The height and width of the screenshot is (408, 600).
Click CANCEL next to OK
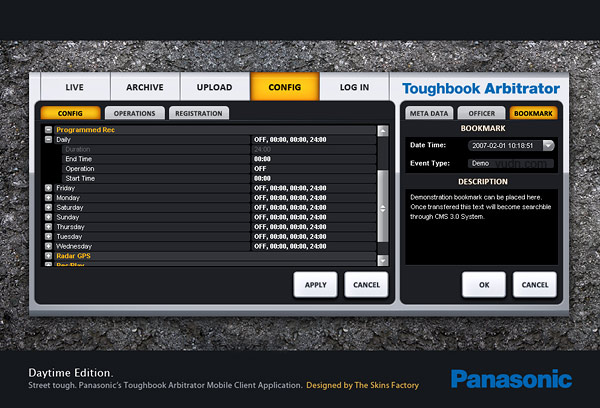tap(535, 285)
